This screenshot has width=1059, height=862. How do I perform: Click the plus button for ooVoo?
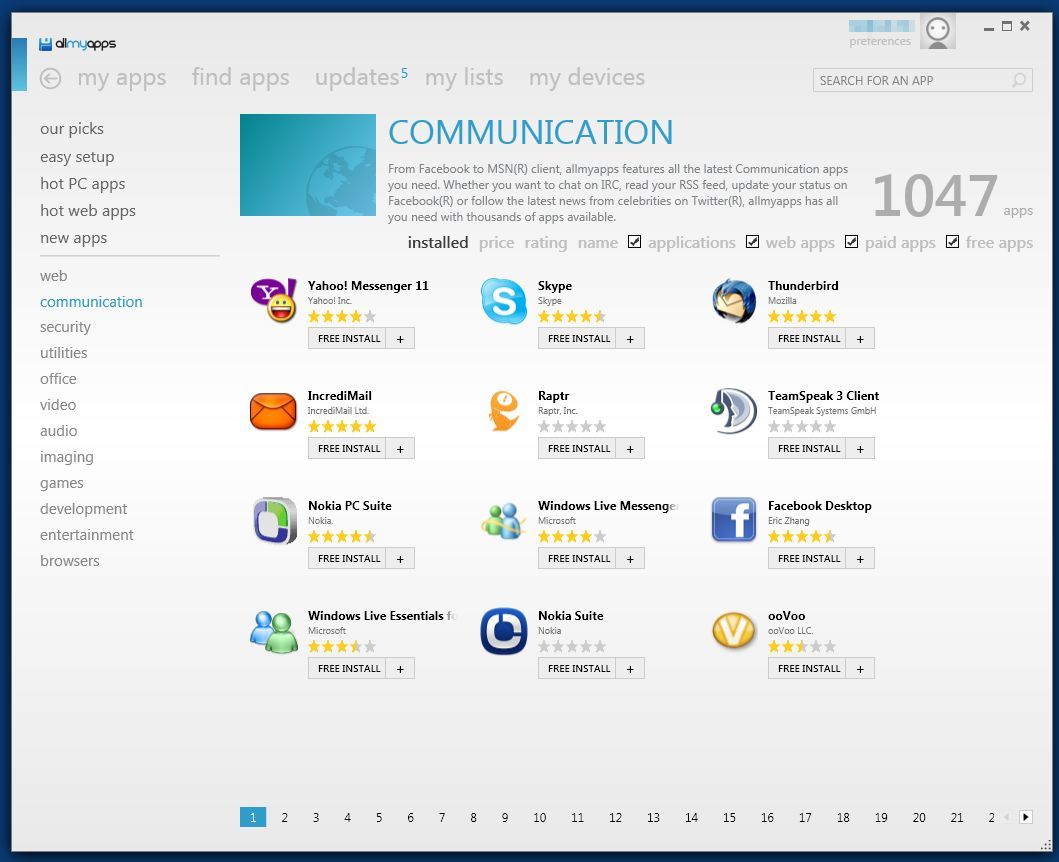point(860,669)
